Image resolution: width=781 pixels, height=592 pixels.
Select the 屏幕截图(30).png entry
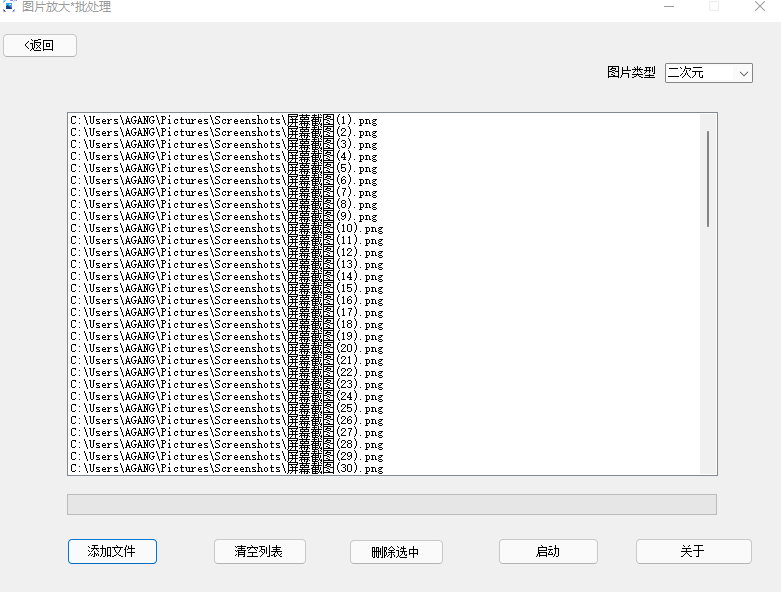pyautogui.click(x=227, y=468)
